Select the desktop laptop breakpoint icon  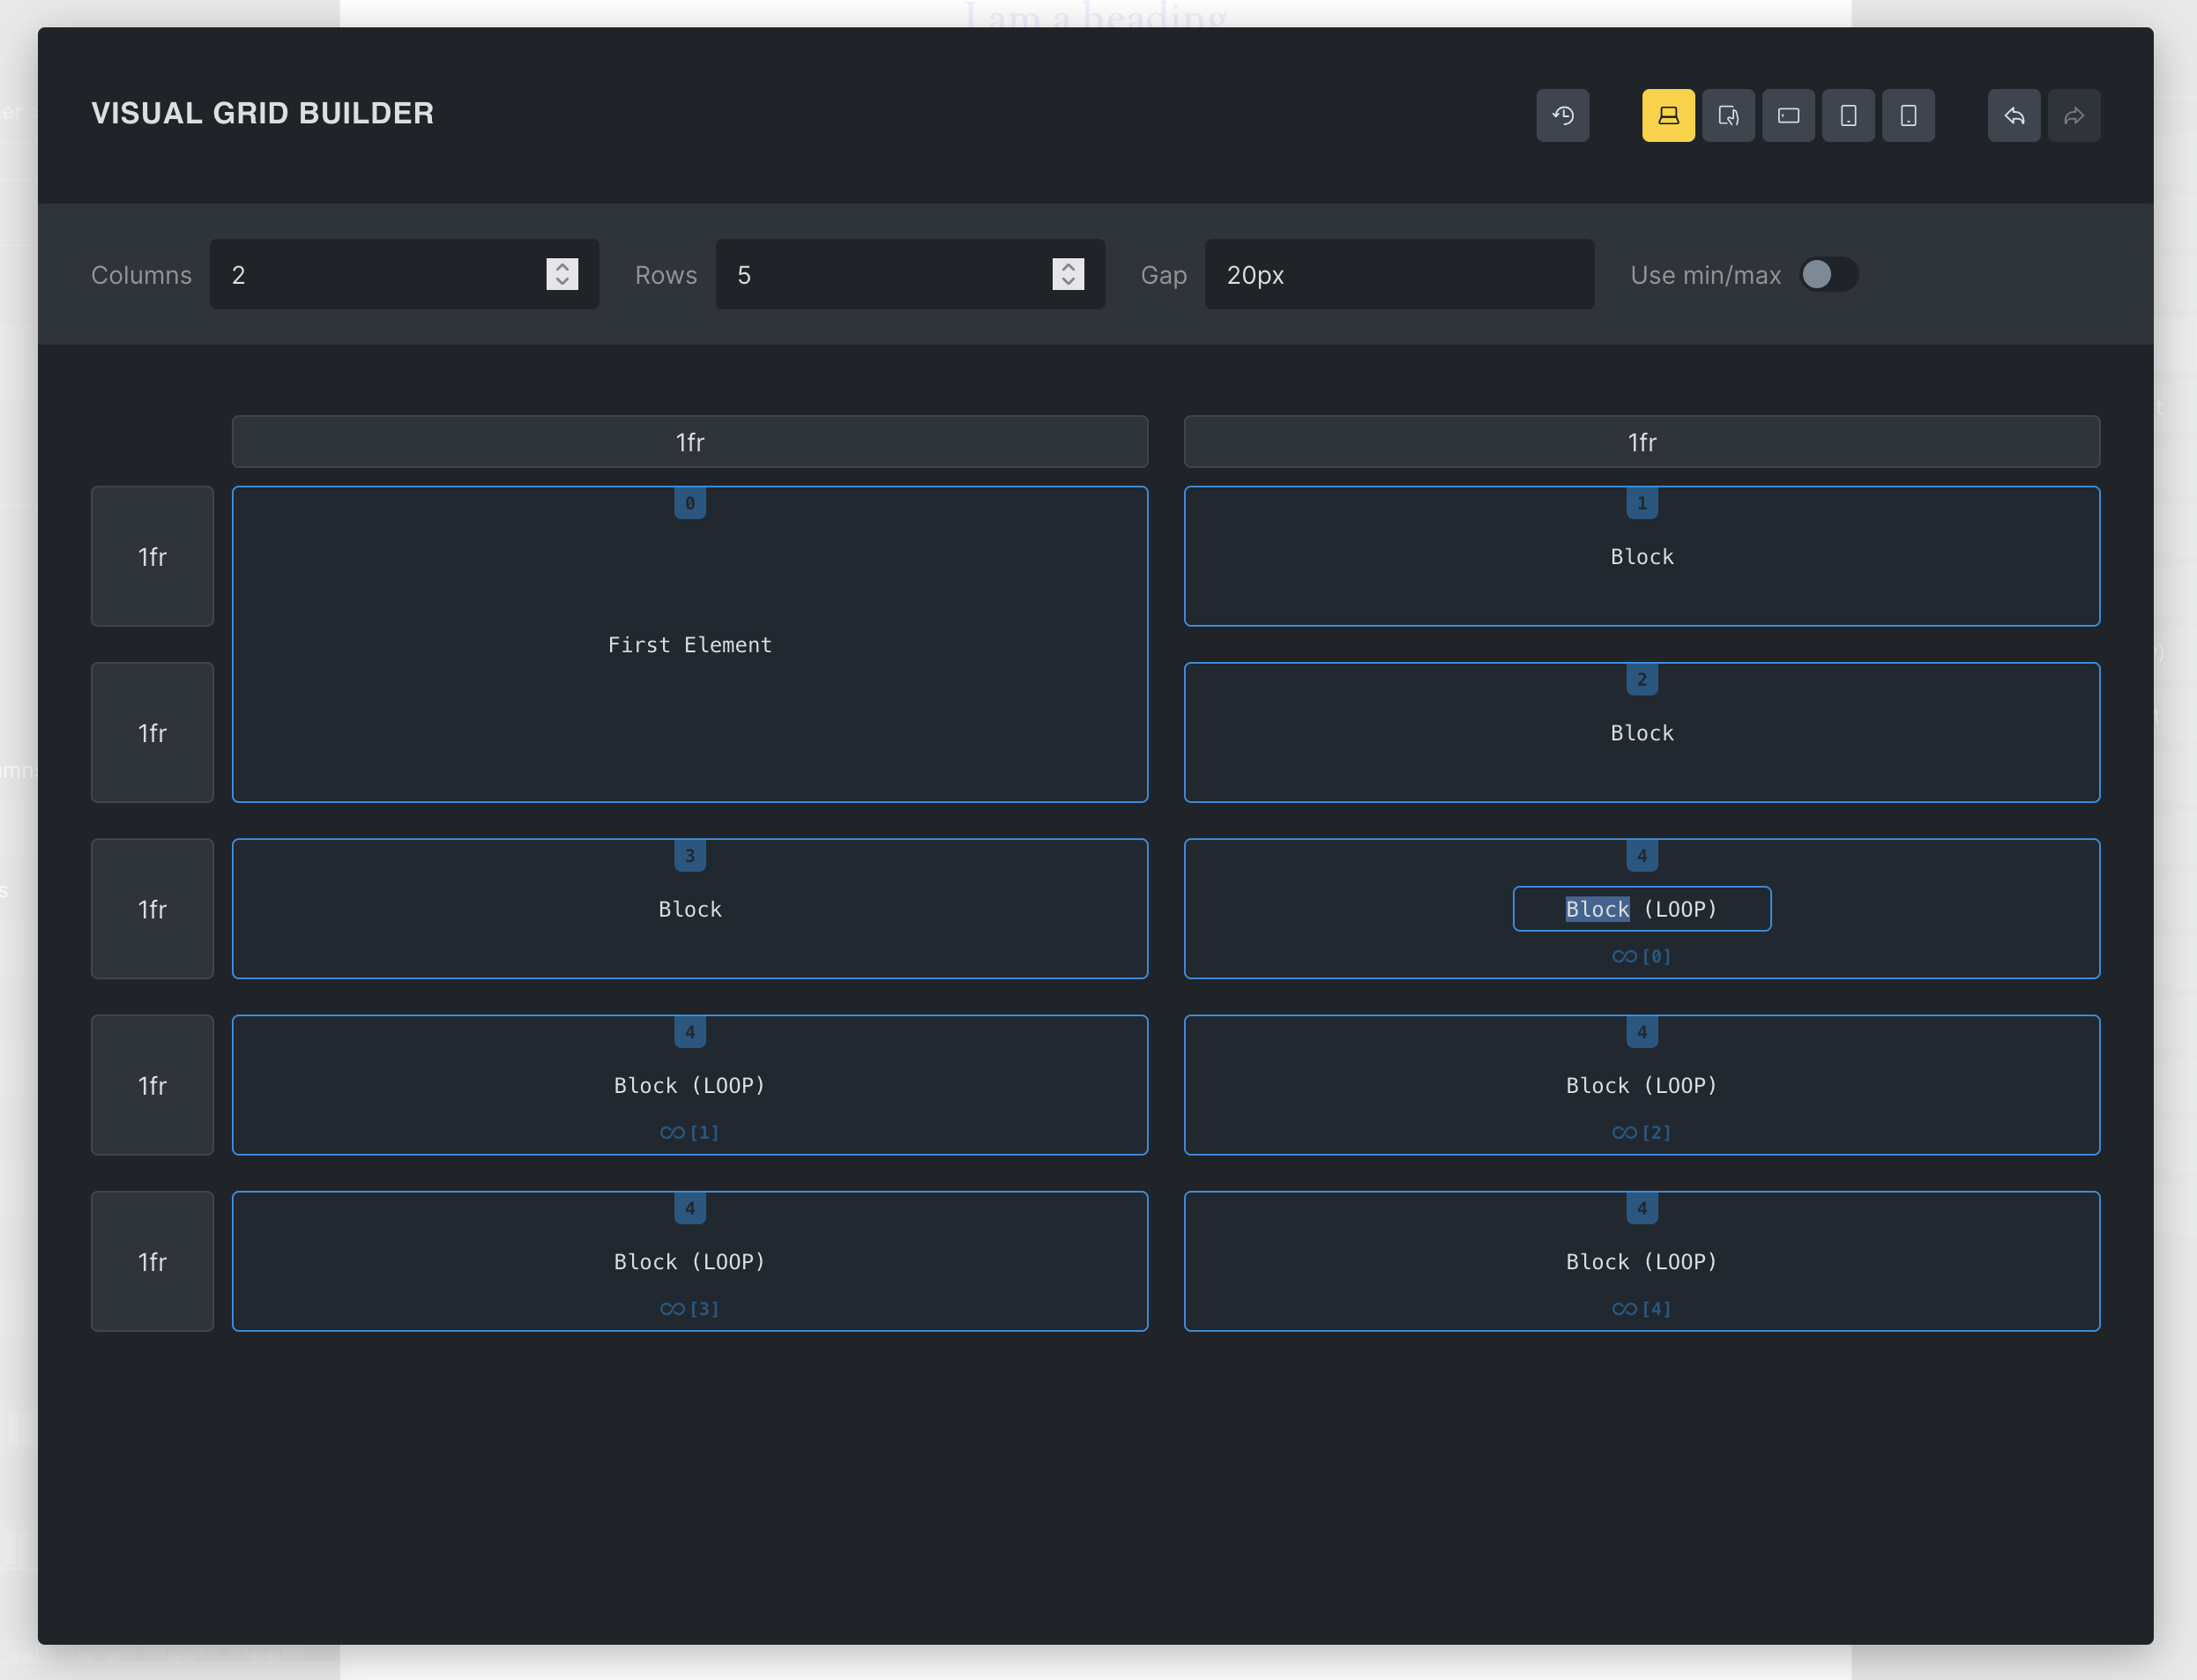pyautogui.click(x=1668, y=115)
